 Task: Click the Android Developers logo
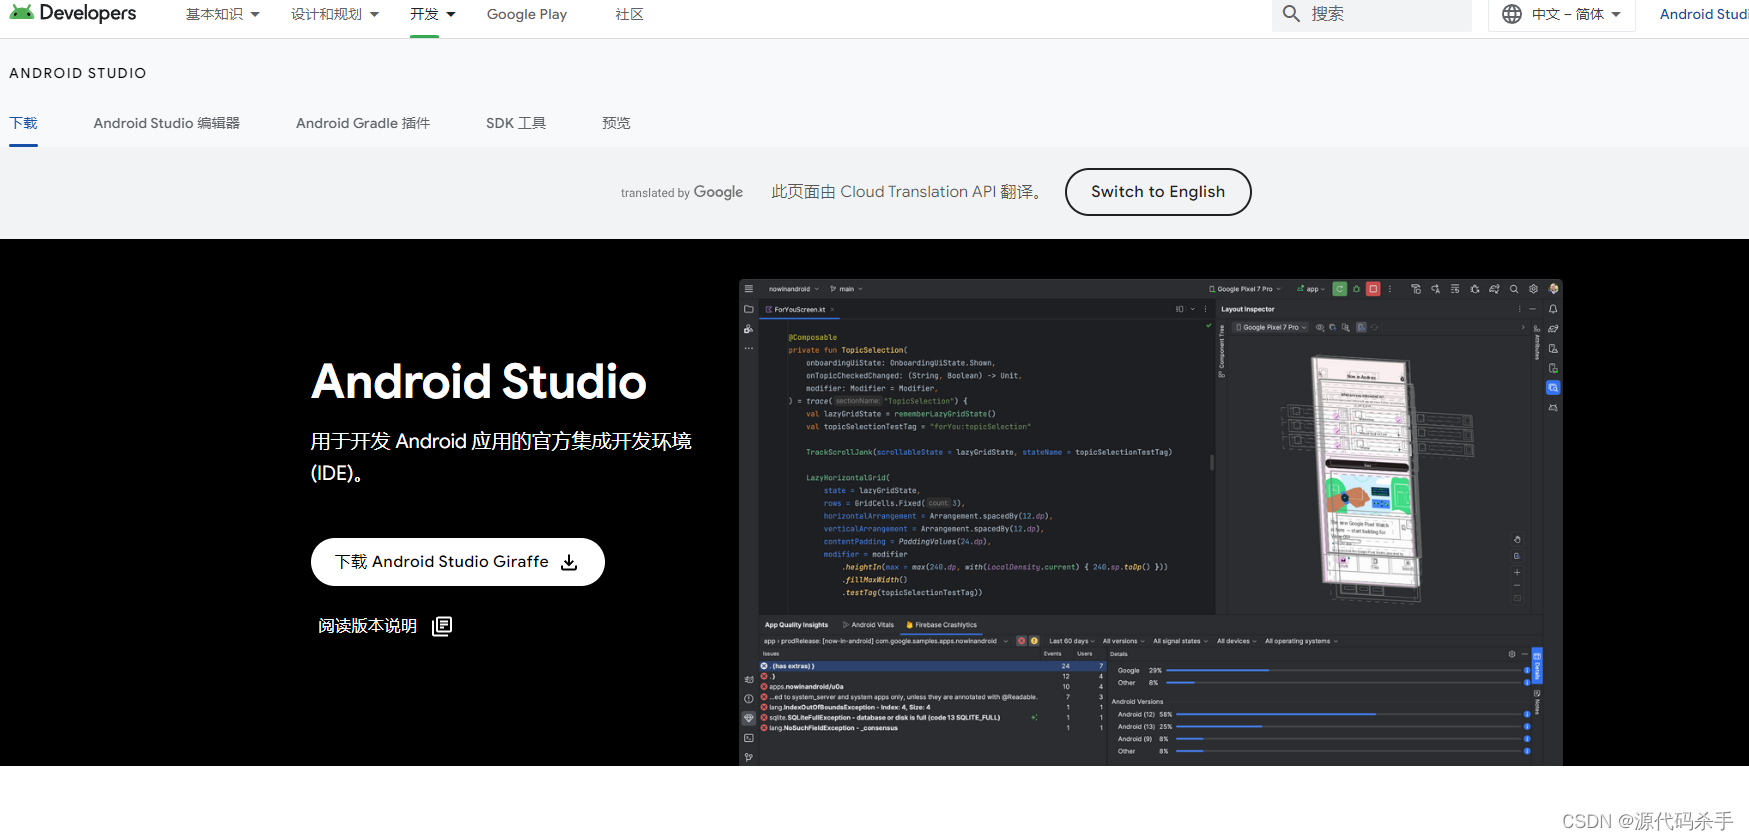tap(72, 13)
